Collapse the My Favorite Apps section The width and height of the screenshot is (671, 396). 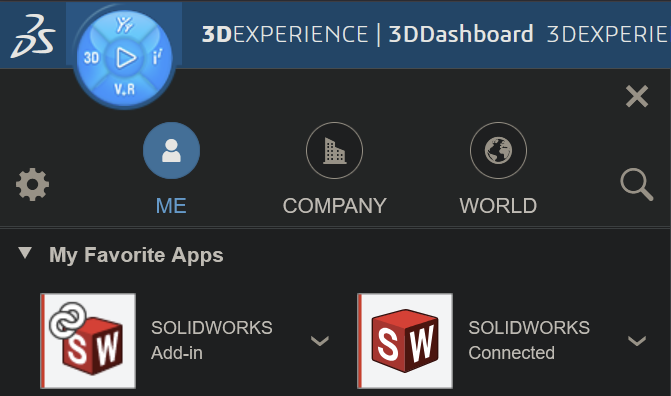pyautogui.click(x=25, y=253)
